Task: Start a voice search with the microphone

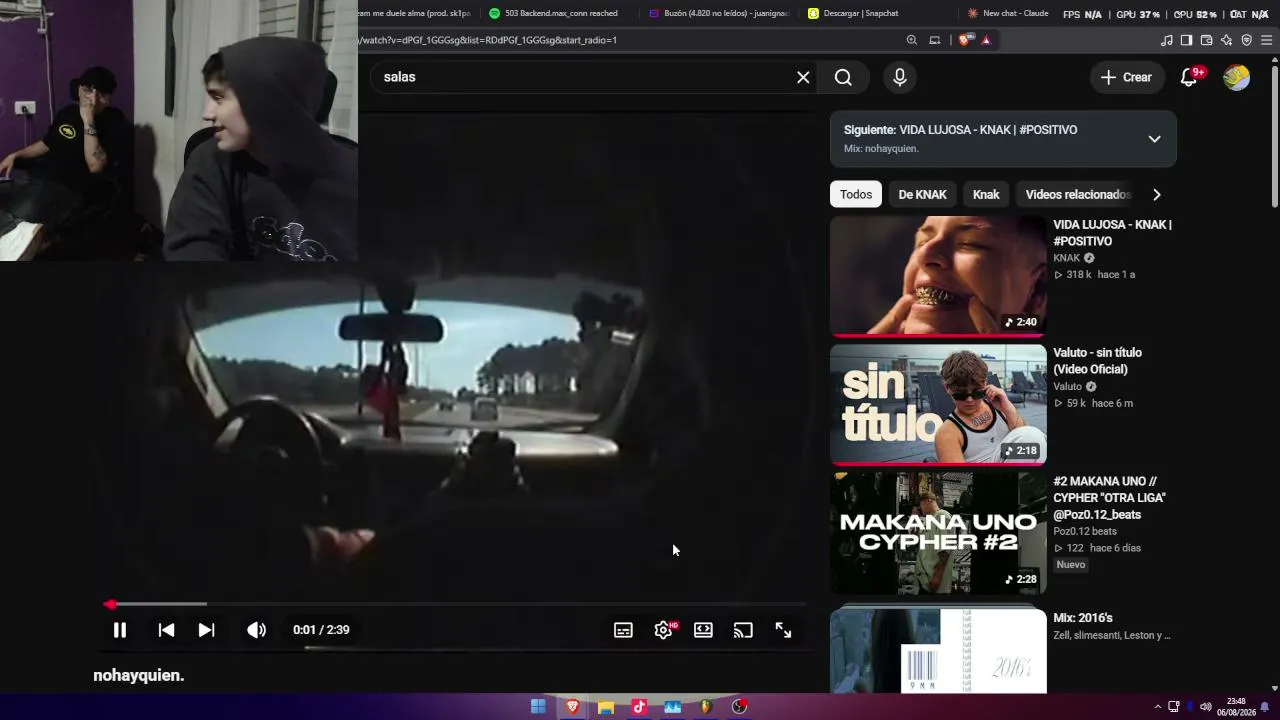Action: pyautogui.click(x=900, y=77)
